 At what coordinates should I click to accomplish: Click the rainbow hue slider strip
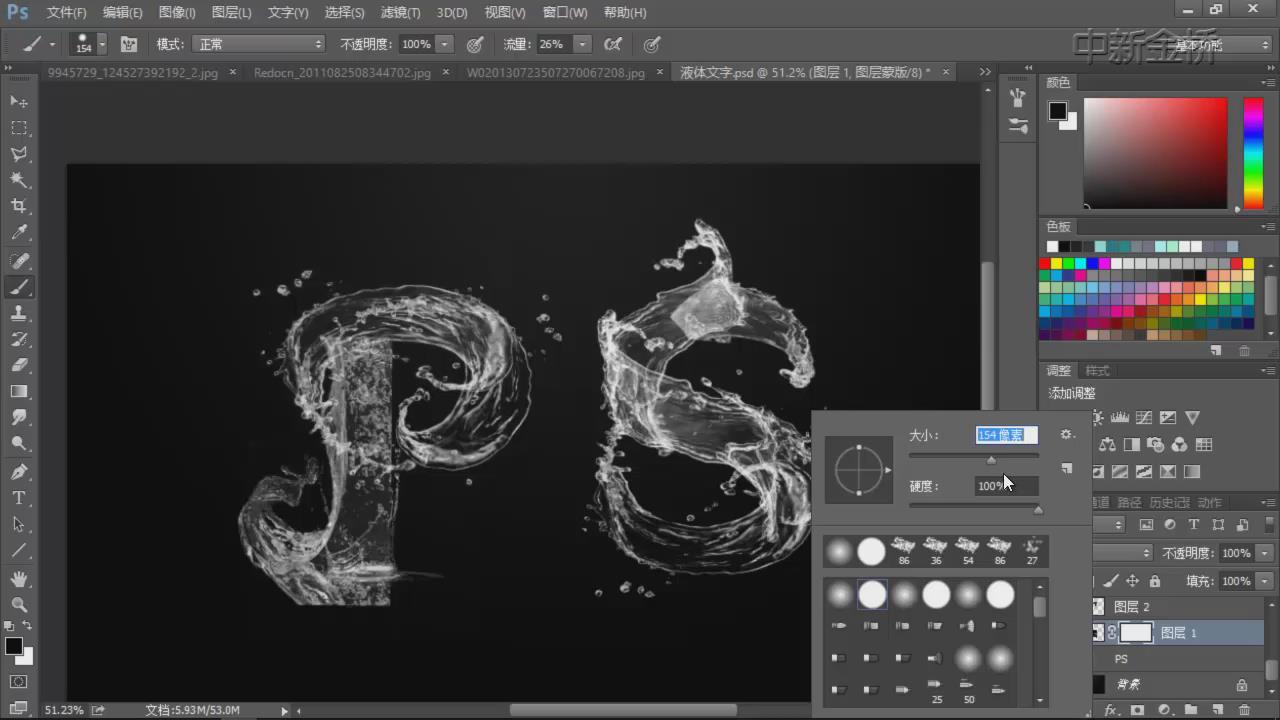[x=1253, y=153]
